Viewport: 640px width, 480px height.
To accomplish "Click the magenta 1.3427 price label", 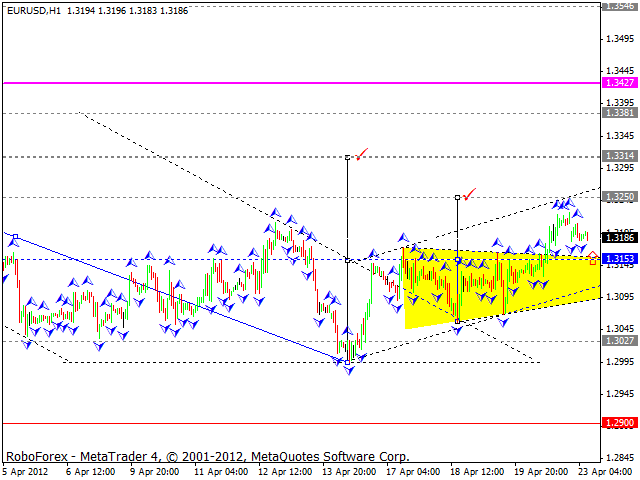I will pos(620,83).
